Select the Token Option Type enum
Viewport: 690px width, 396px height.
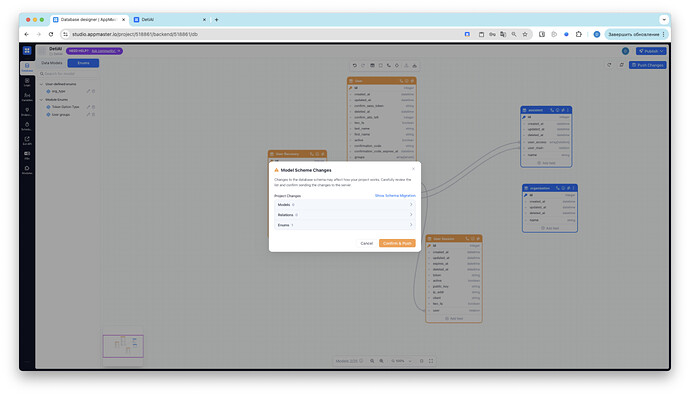(x=65, y=107)
